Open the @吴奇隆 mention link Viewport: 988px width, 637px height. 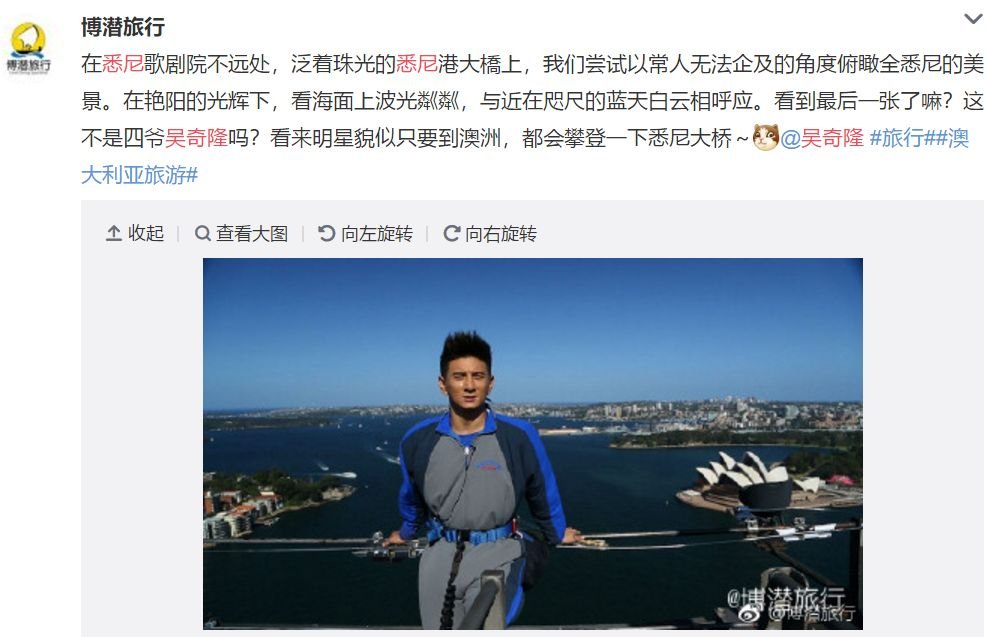(822, 138)
